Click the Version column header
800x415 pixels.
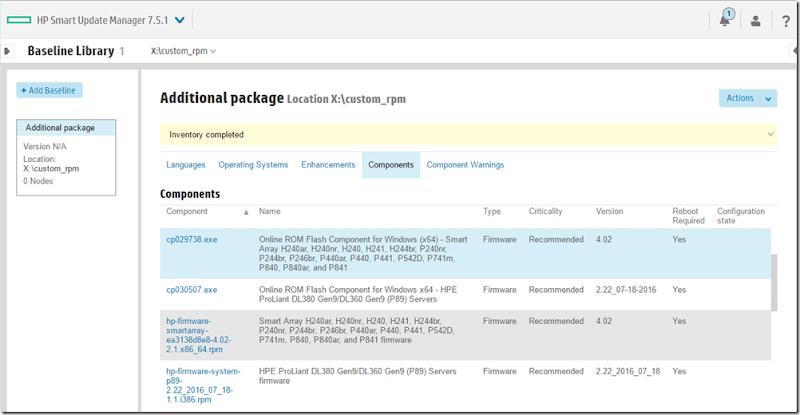609,211
